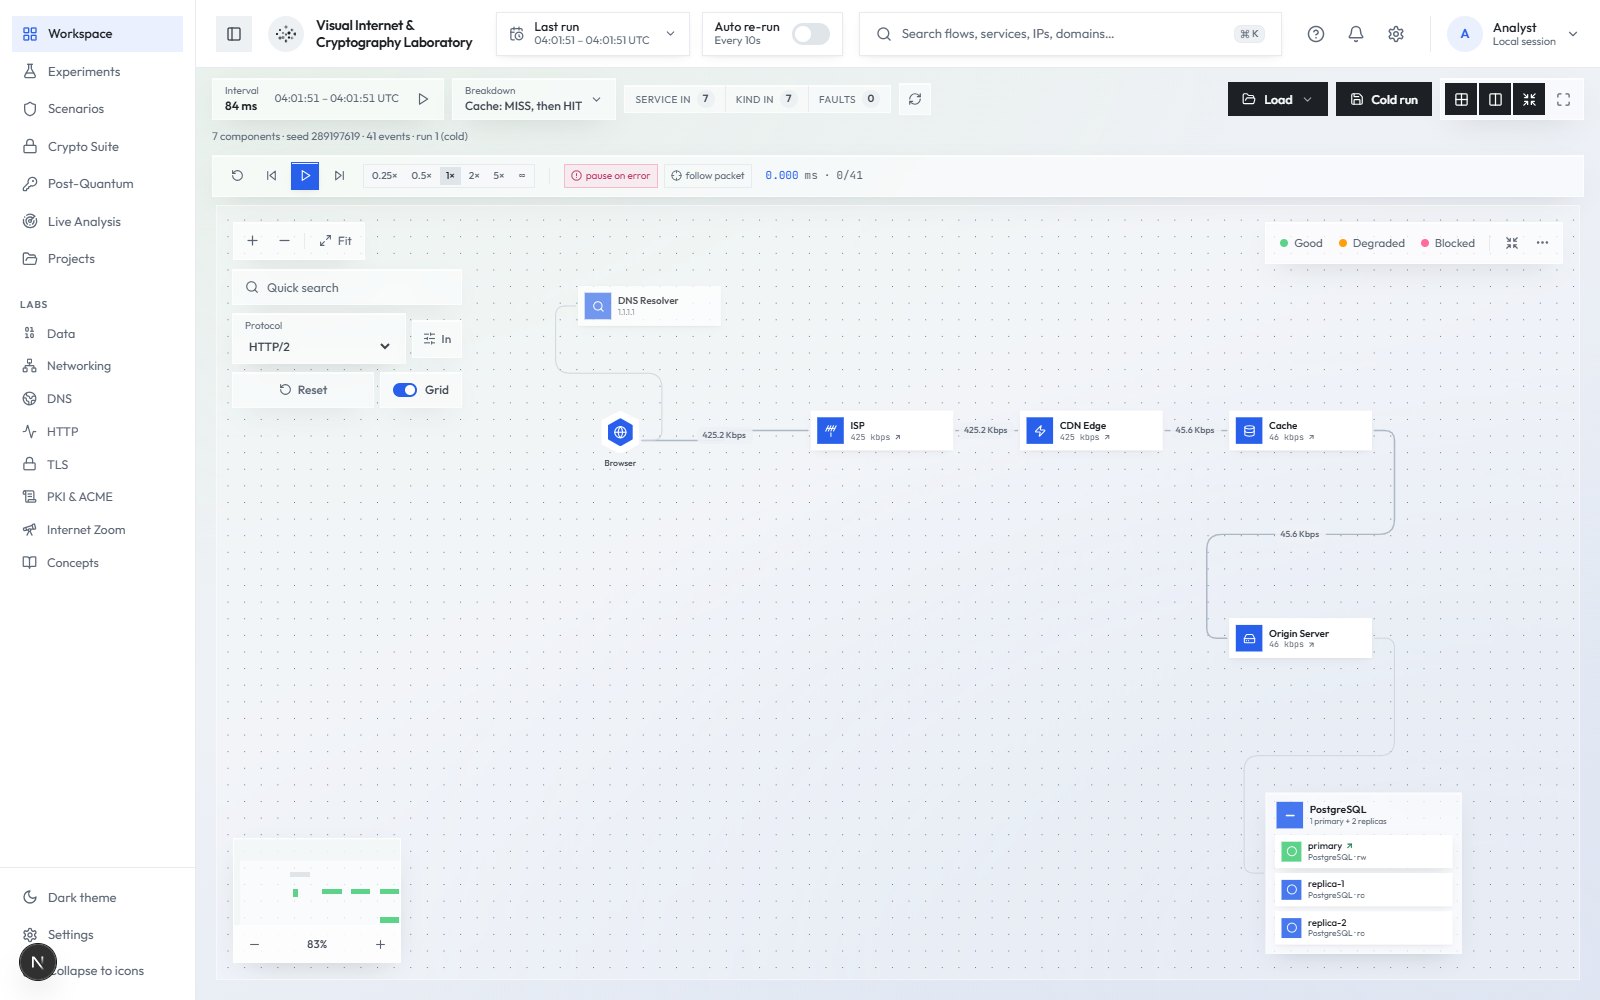Fit the canvas to view
The image size is (1600, 1000).
click(x=335, y=241)
